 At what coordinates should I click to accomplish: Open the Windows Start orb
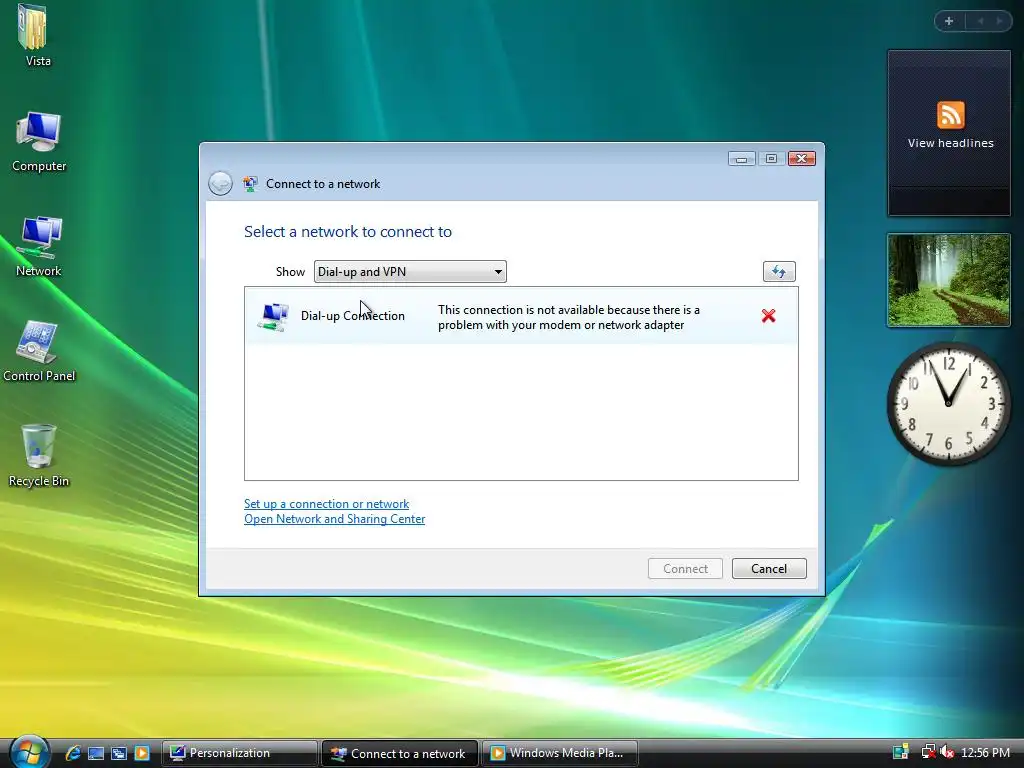click(x=29, y=751)
